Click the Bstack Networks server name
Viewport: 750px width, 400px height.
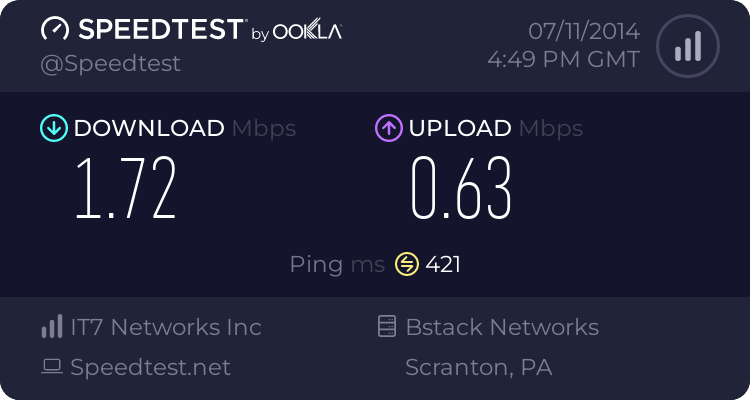point(502,327)
